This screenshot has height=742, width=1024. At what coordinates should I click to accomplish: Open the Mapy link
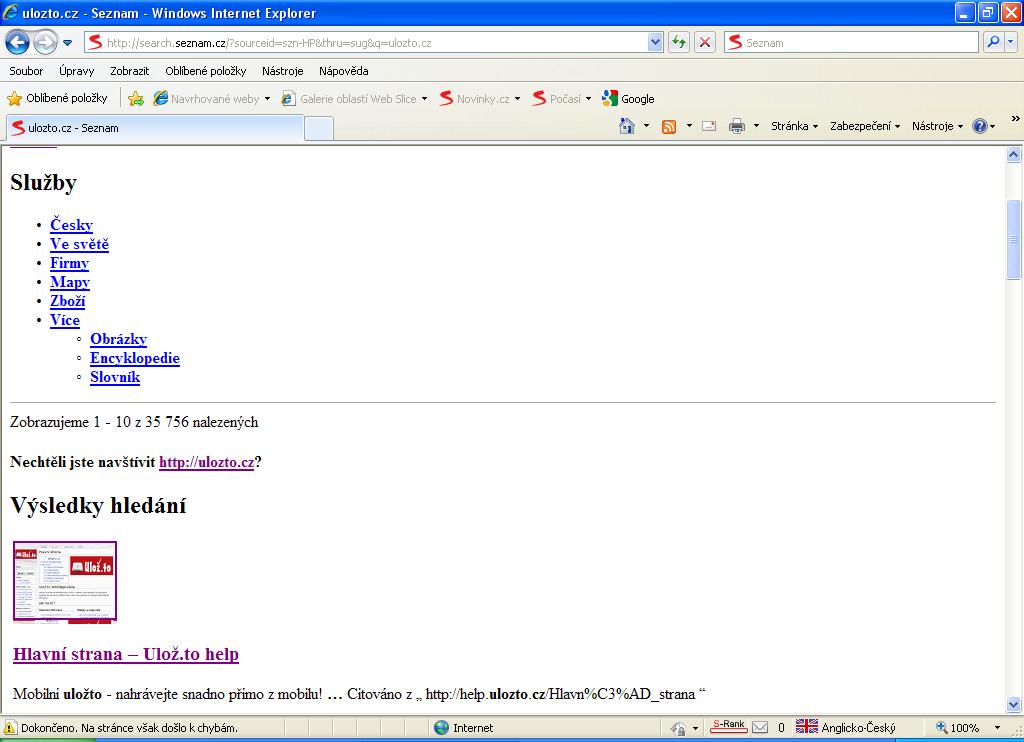click(70, 282)
